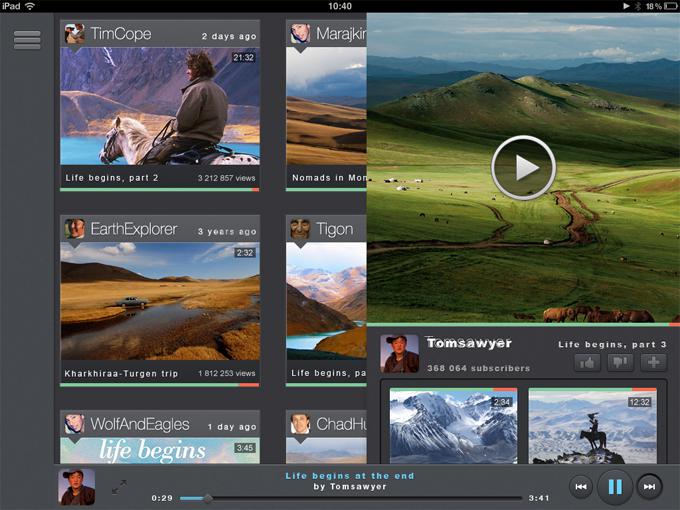
Task: Play the main video with the big play button
Action: click(523, 167)
